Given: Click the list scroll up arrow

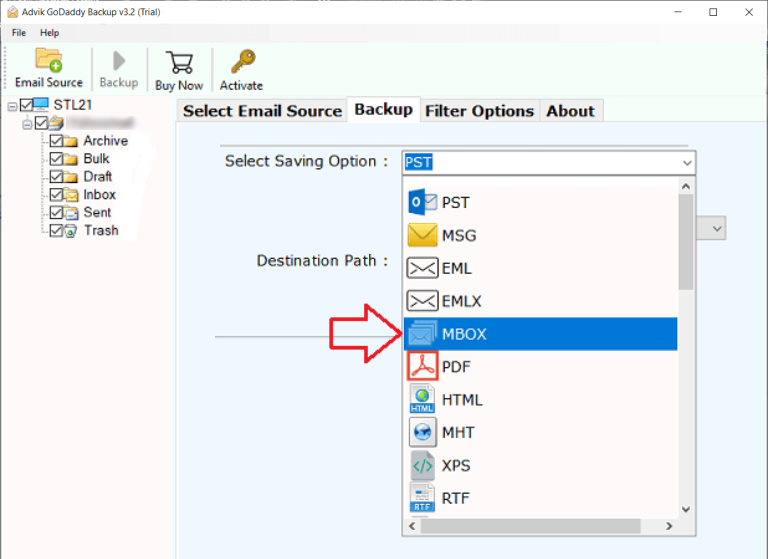Looking at the screenshot, I should coord(686,186).
